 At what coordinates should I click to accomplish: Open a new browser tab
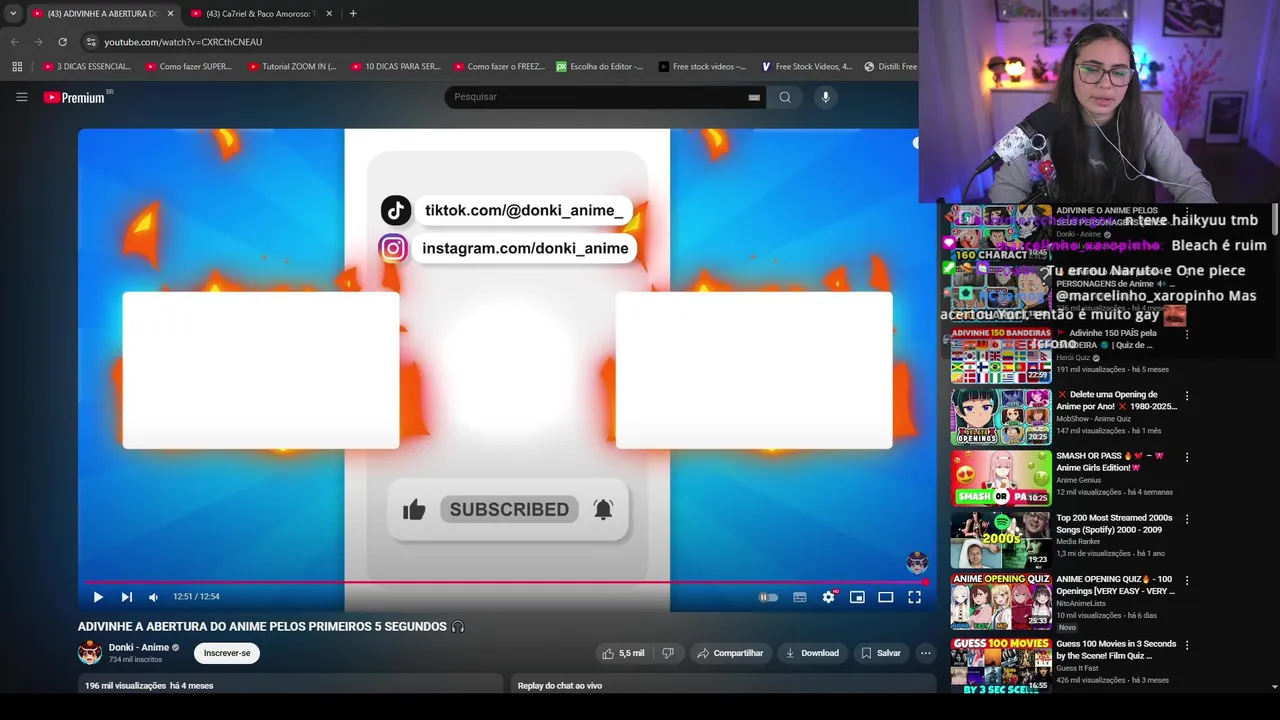pyautogui.click(x=353, y=14)
